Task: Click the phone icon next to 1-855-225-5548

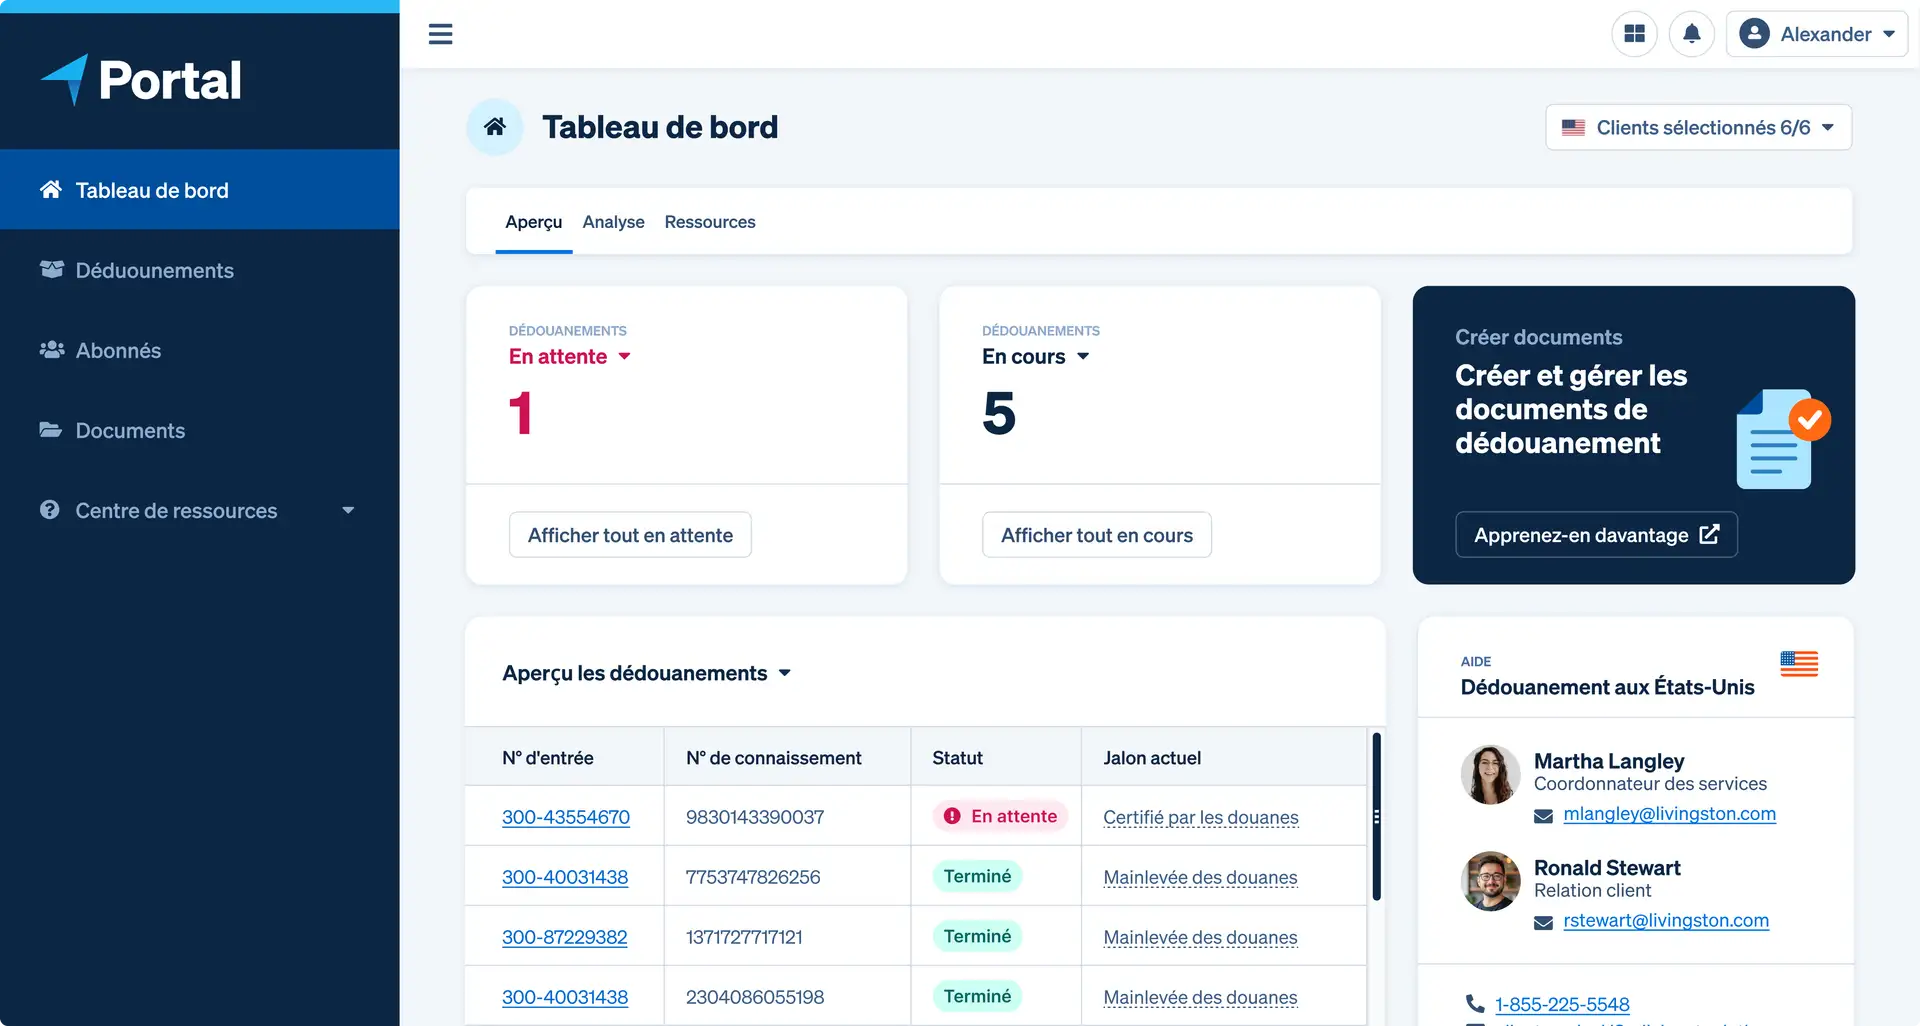Action: tap(1474, 1003)
